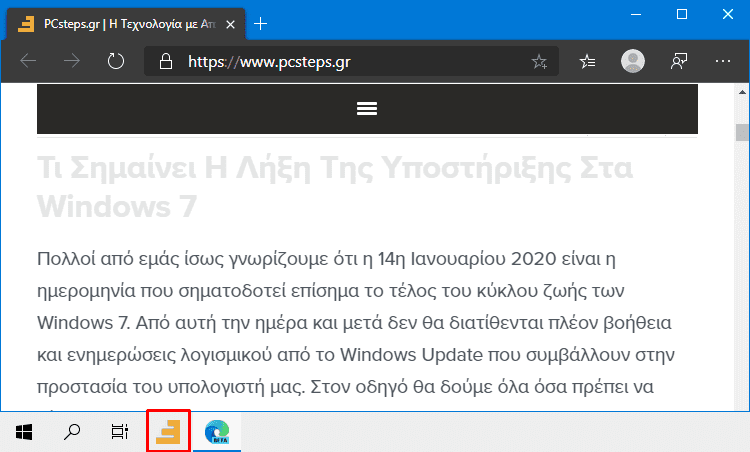Maximize the Edge browser window
The image size is (750, 452).
(682, 14)
